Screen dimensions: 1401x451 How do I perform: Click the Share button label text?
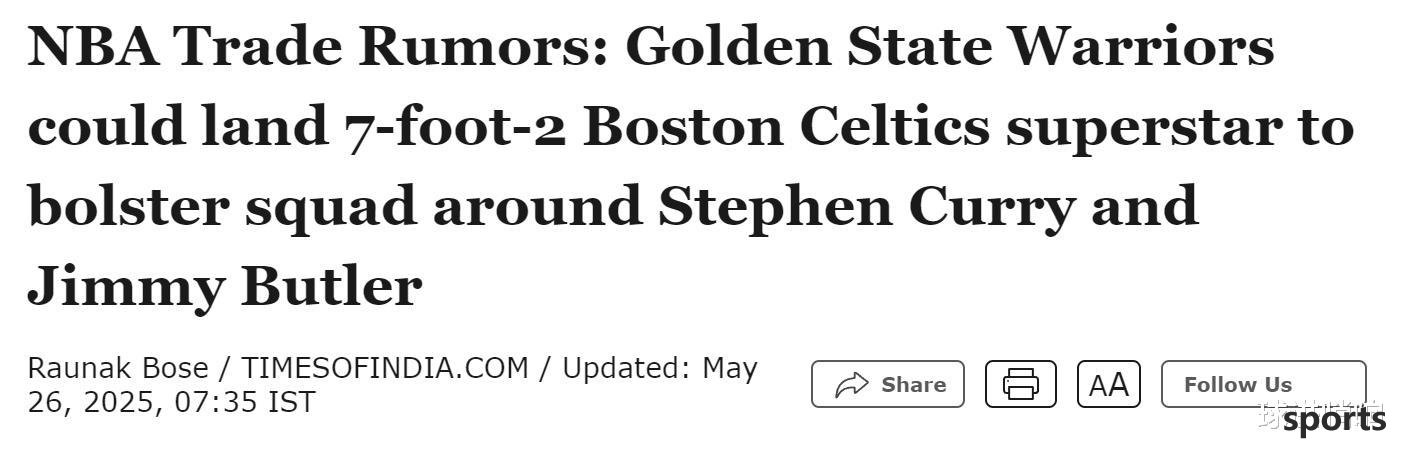[x=913, y=384]
